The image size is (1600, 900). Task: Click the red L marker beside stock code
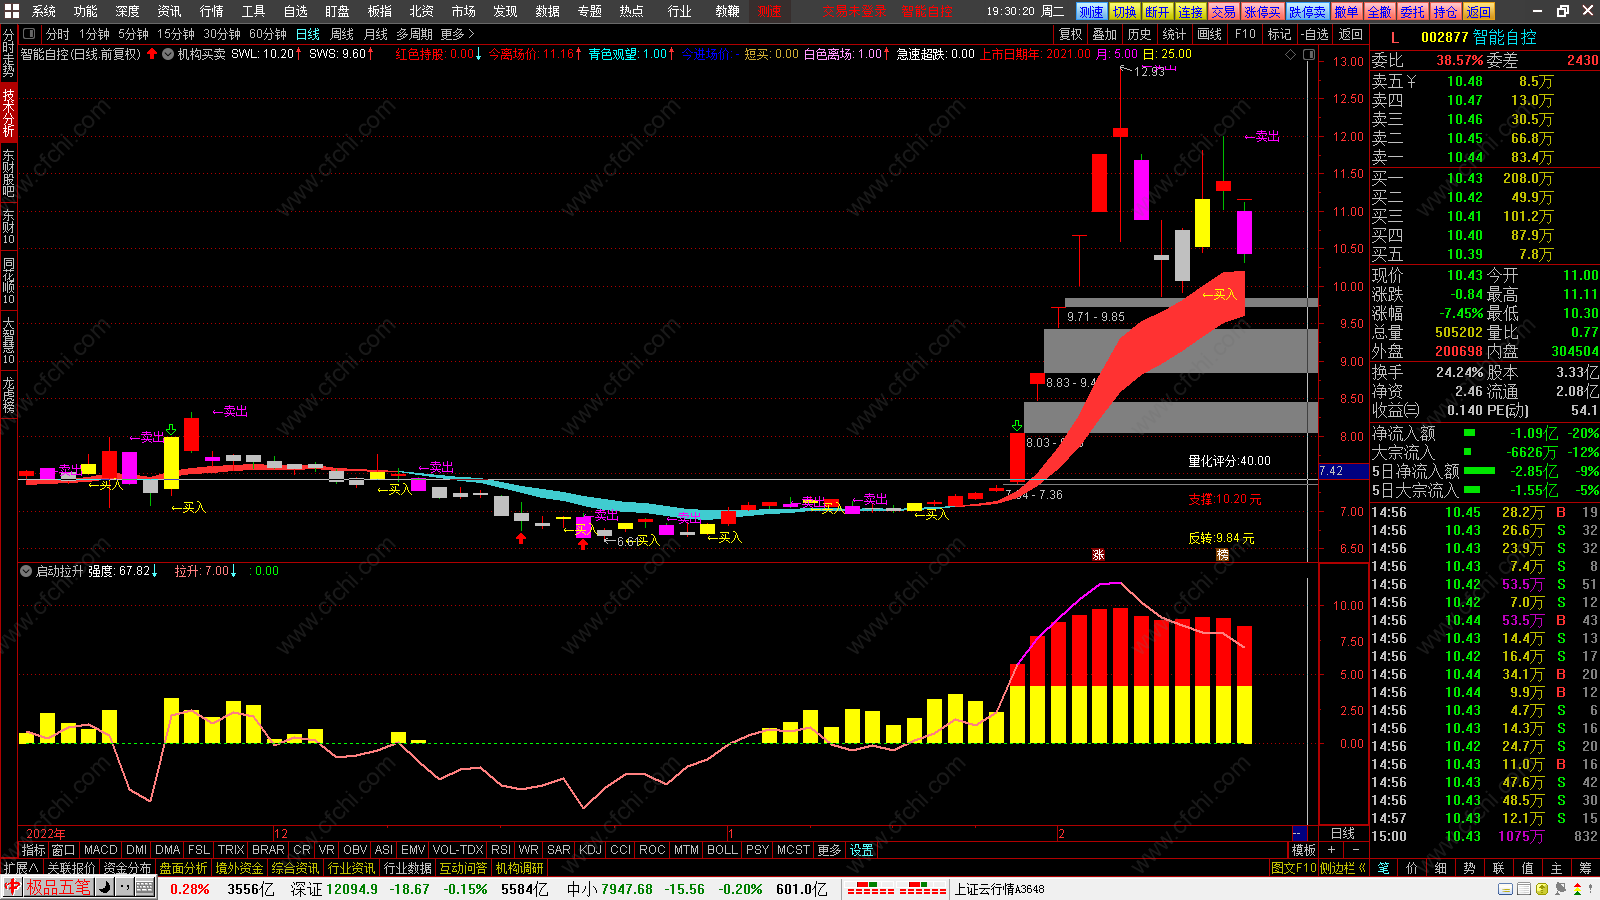point(1395,38)
